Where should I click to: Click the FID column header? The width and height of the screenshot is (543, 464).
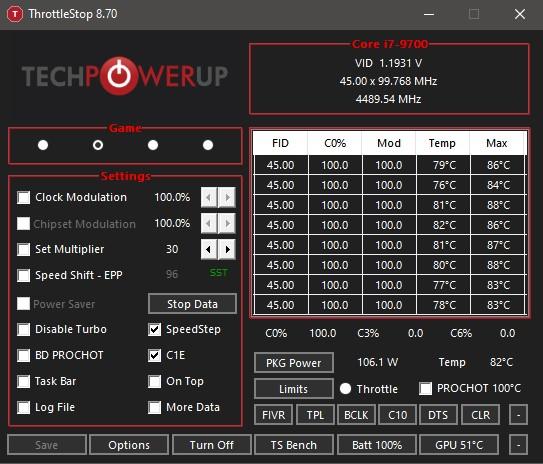280,143
